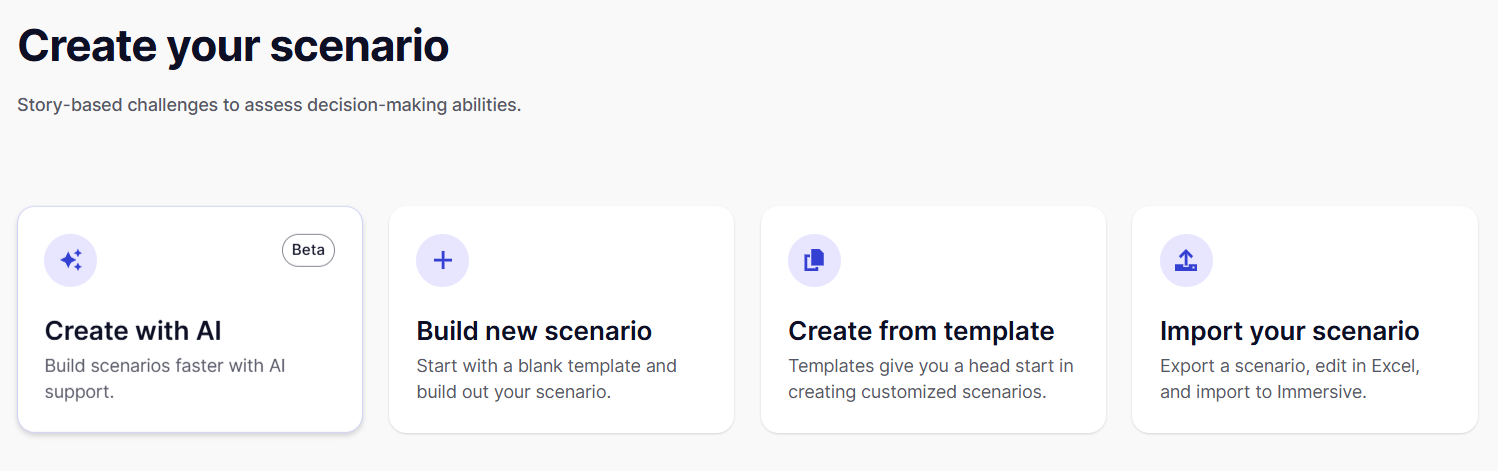Click the sparkle AI icon
1498x471 pixels.
coord(71,260)
